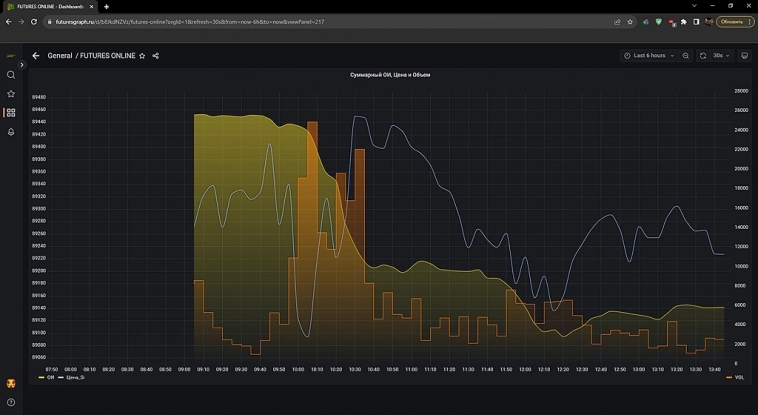Zoom out the time range
Viewport: 758px width, 415px height.
coord(686,56)
